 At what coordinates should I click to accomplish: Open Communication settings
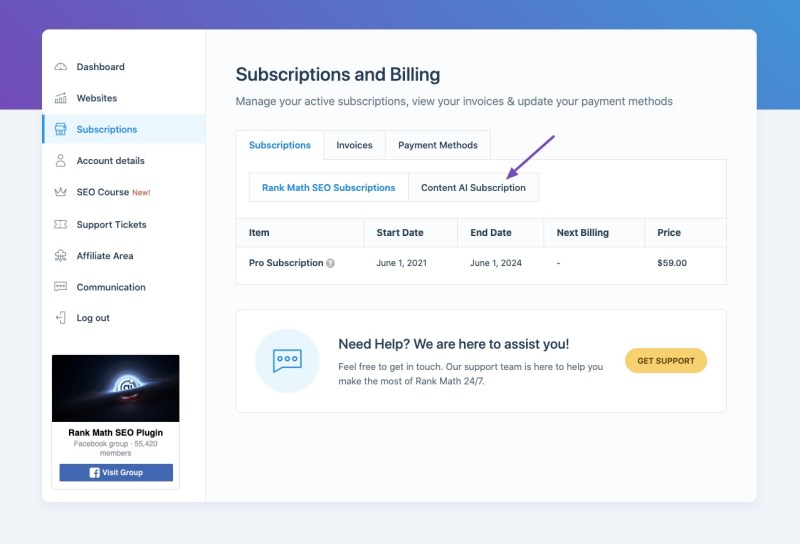pos(111,287)
